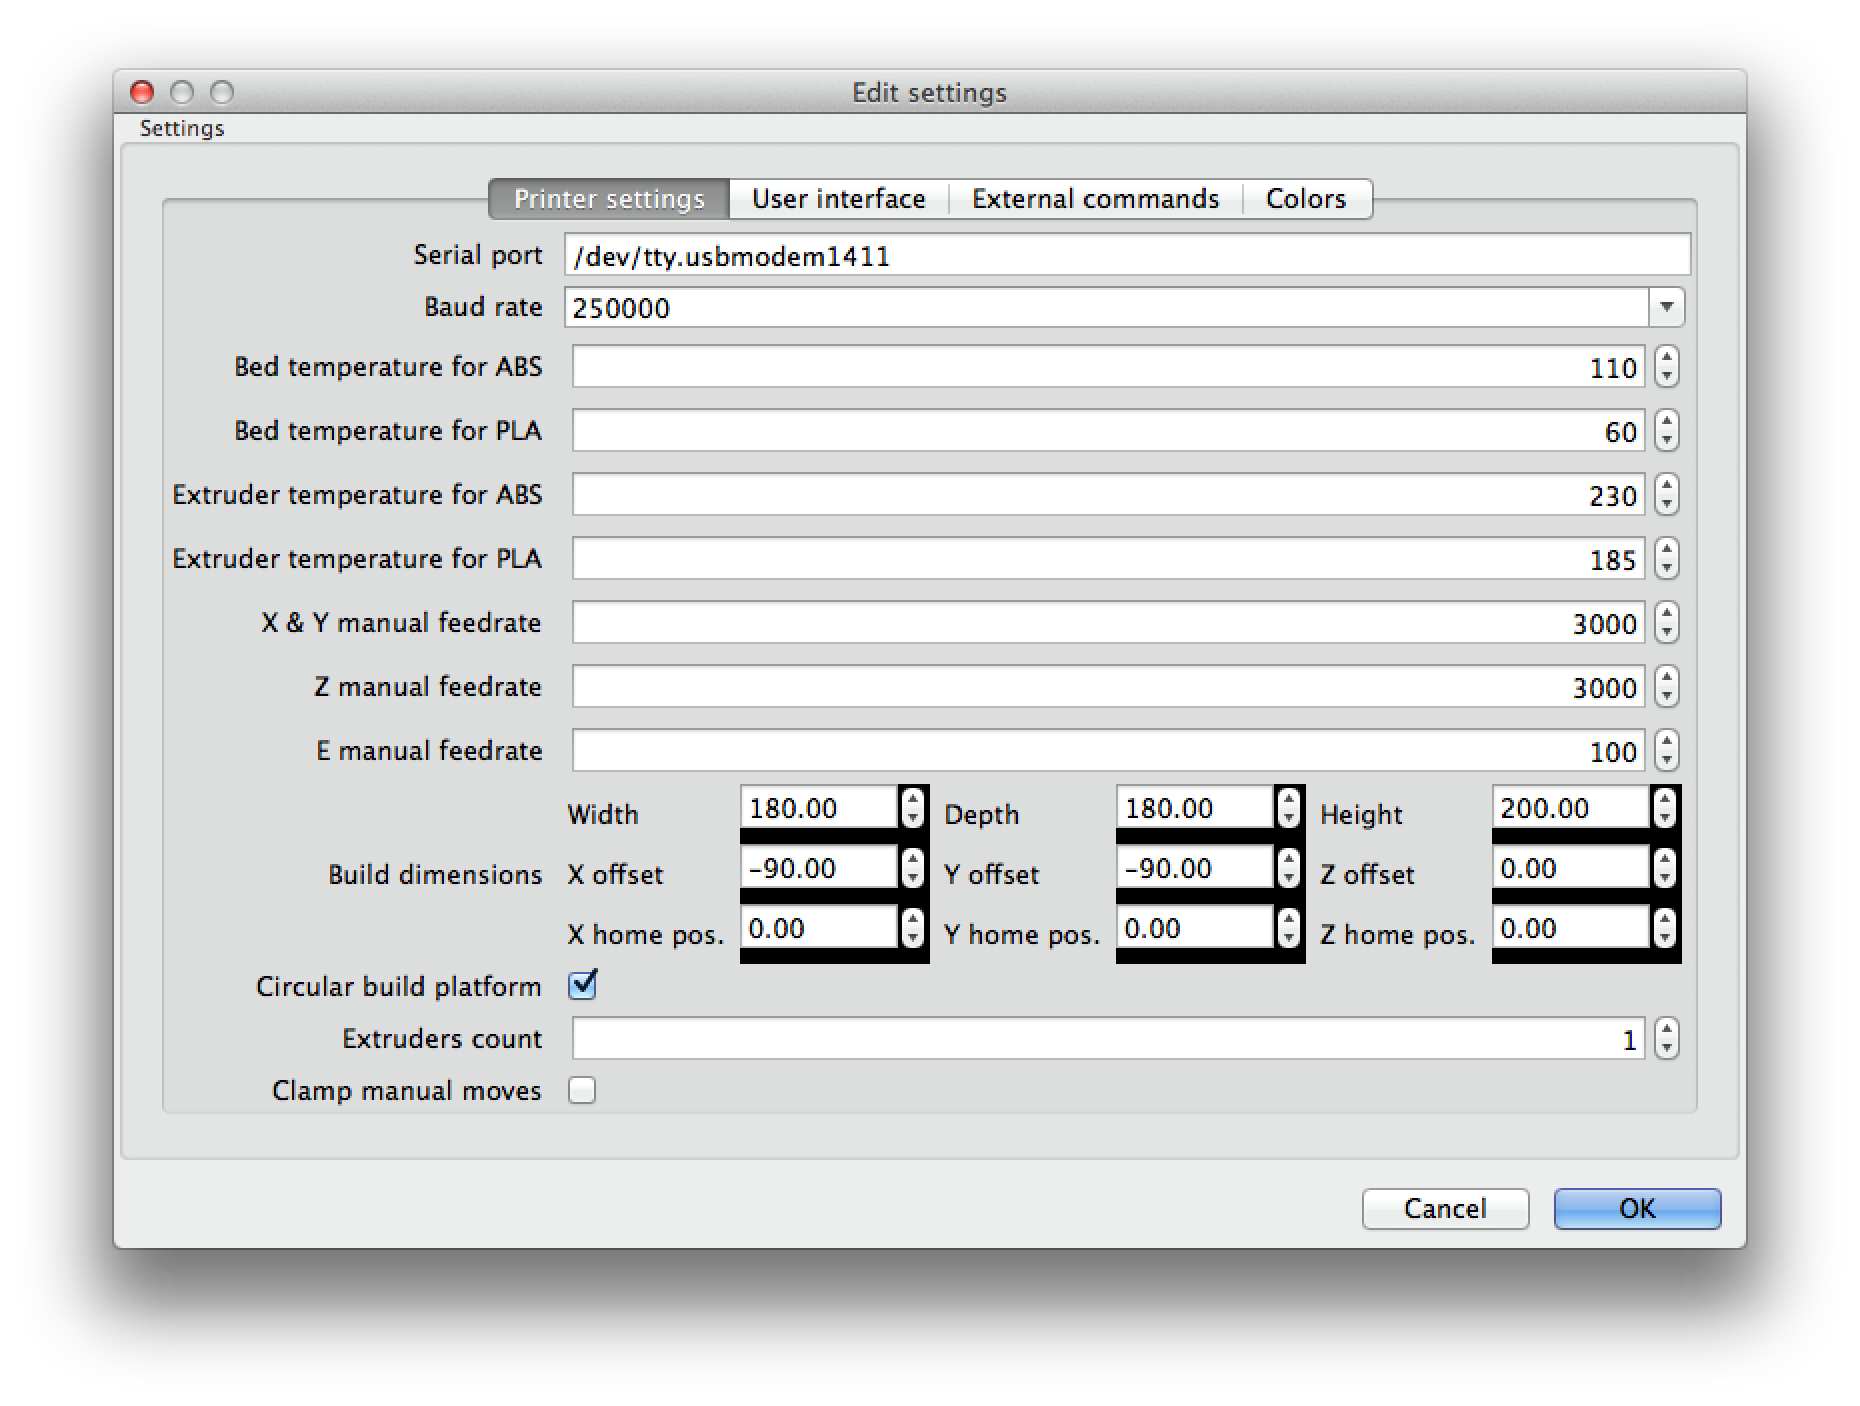Click the X & Y manual feedrate stepper

pos(1666,623)
